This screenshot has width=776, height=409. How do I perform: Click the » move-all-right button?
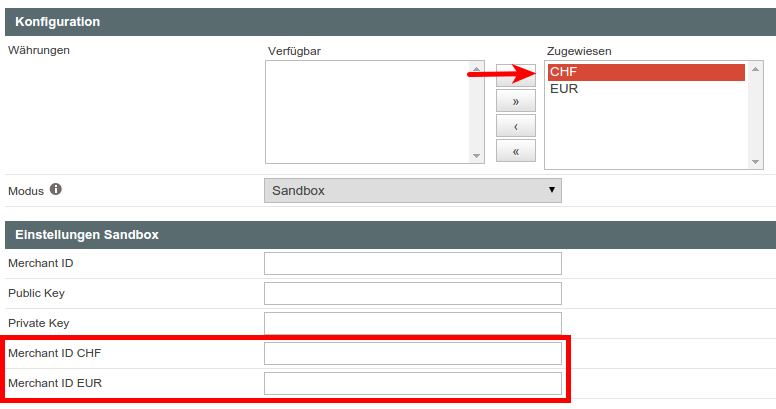[x=516, y=101]
